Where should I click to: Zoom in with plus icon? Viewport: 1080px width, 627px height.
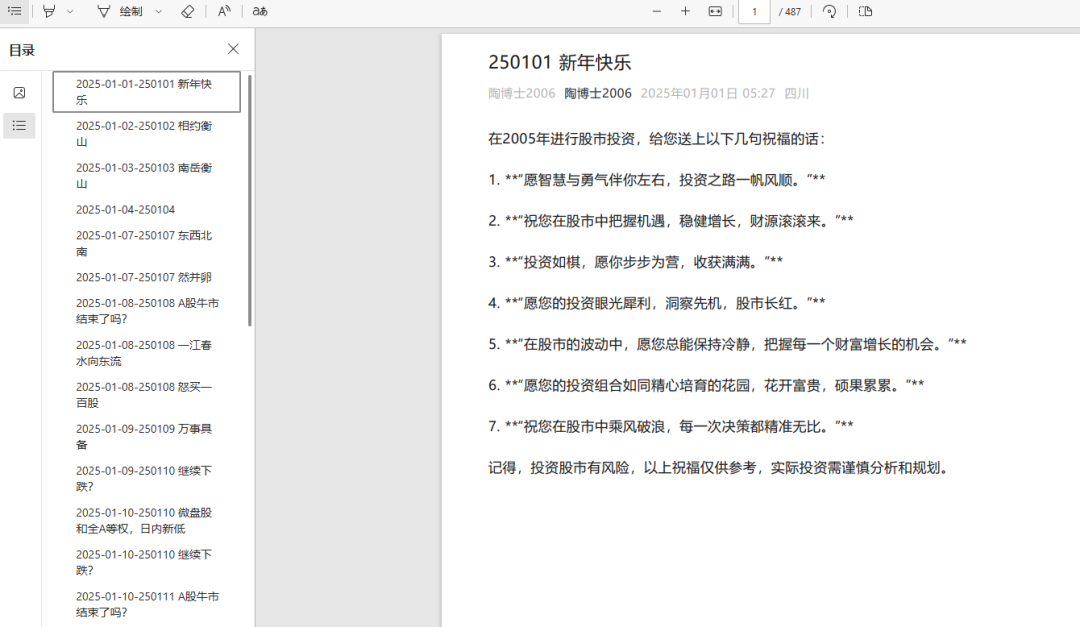tap(685, 11)
